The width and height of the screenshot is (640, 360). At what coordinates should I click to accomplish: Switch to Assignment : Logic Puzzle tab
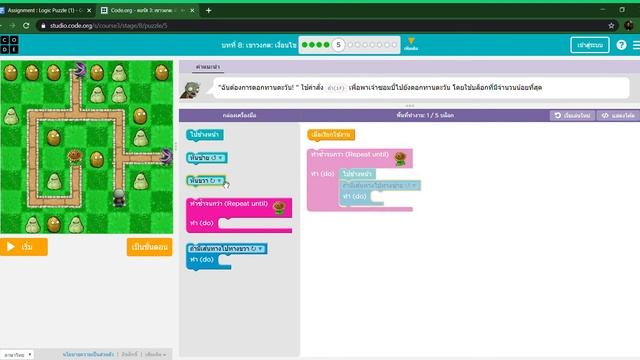coord(46,11)
